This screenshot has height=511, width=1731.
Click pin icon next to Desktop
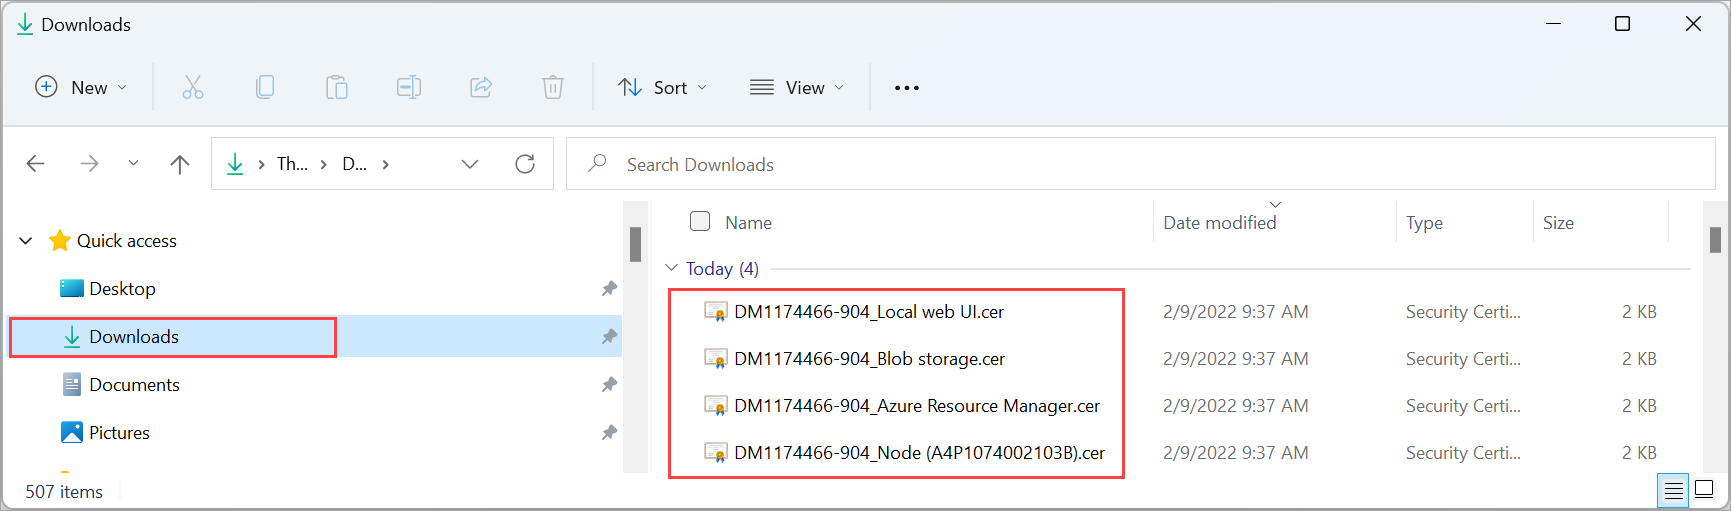(609, 289)
